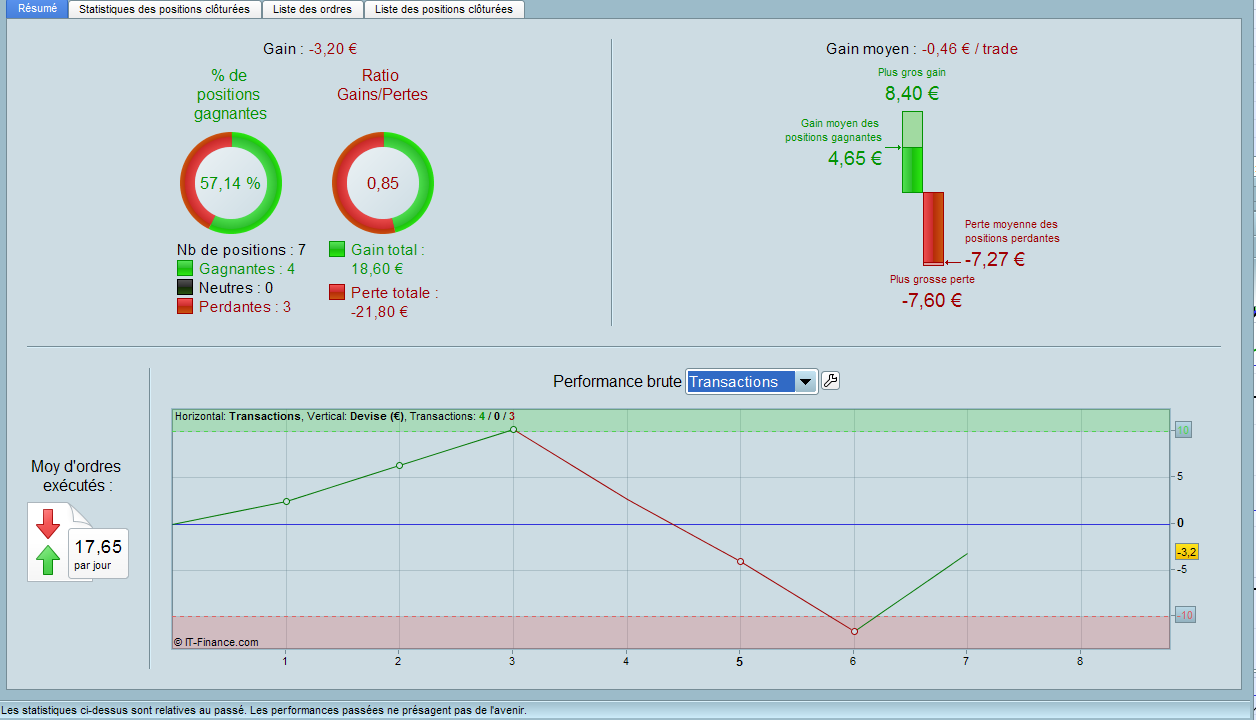Click the -21,80 € perte totale value
The image size is (1256, 720).
pos(380,312)
